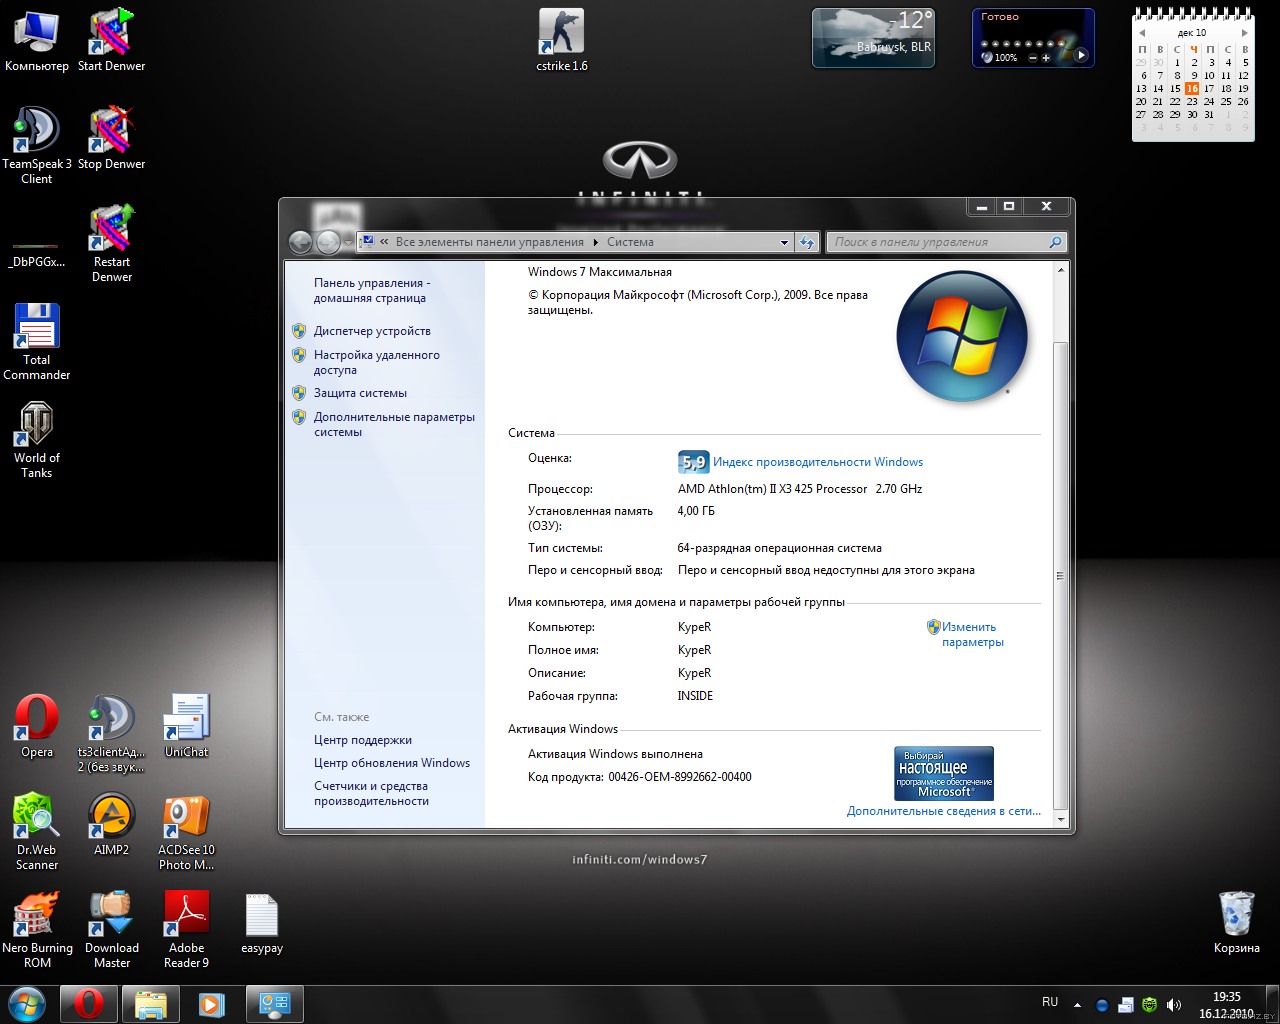The height and width of the screenshot is (1024, 1280).
Task: Expand the address bar history dropdown
Action: (784, 242)
